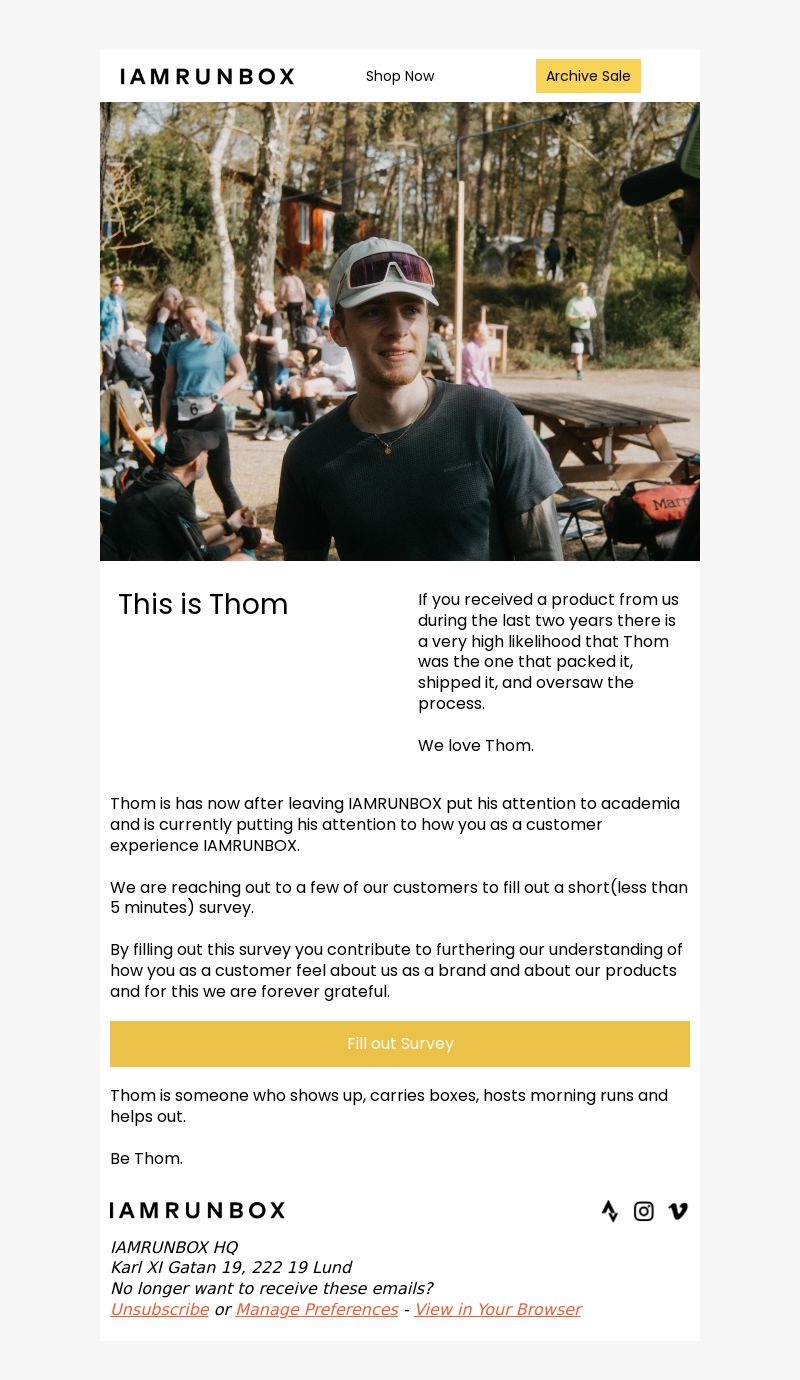Viewport: 800px width, 1380px height.
Task: Open the Strava social icon
Action: click(x=610, y=1211)
